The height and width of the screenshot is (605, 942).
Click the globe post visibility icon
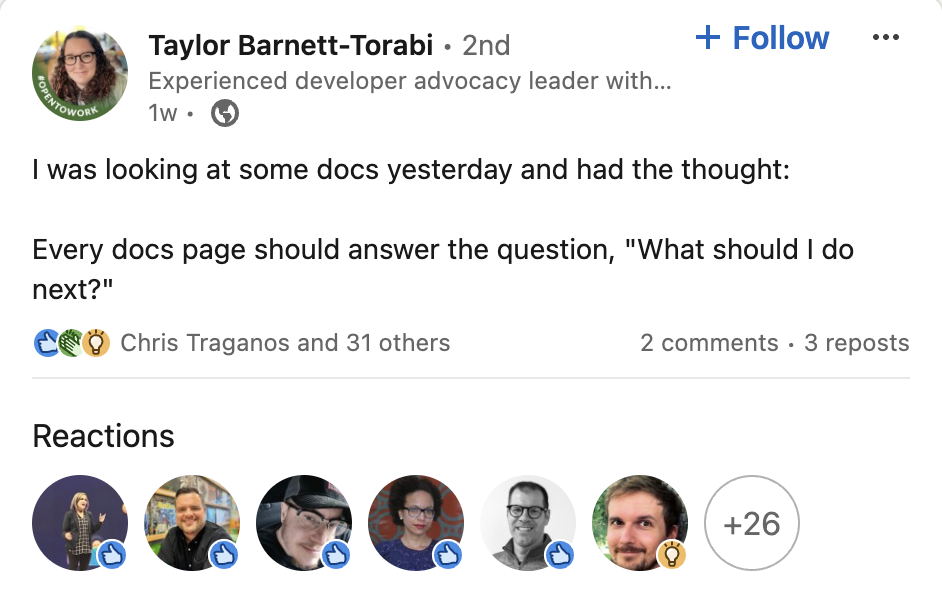(224, 113)
